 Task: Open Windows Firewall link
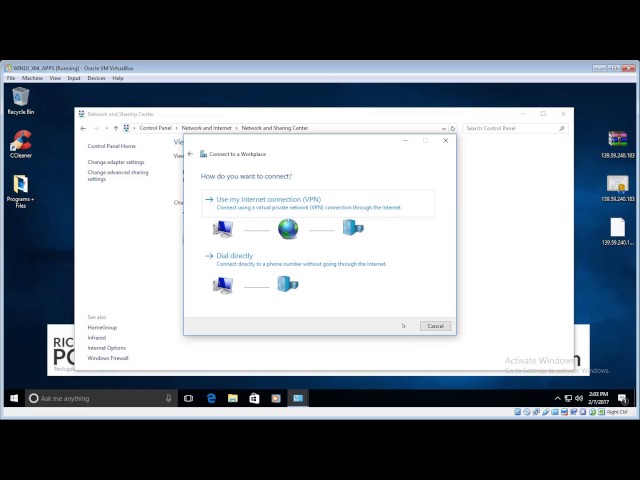point(108,358)
